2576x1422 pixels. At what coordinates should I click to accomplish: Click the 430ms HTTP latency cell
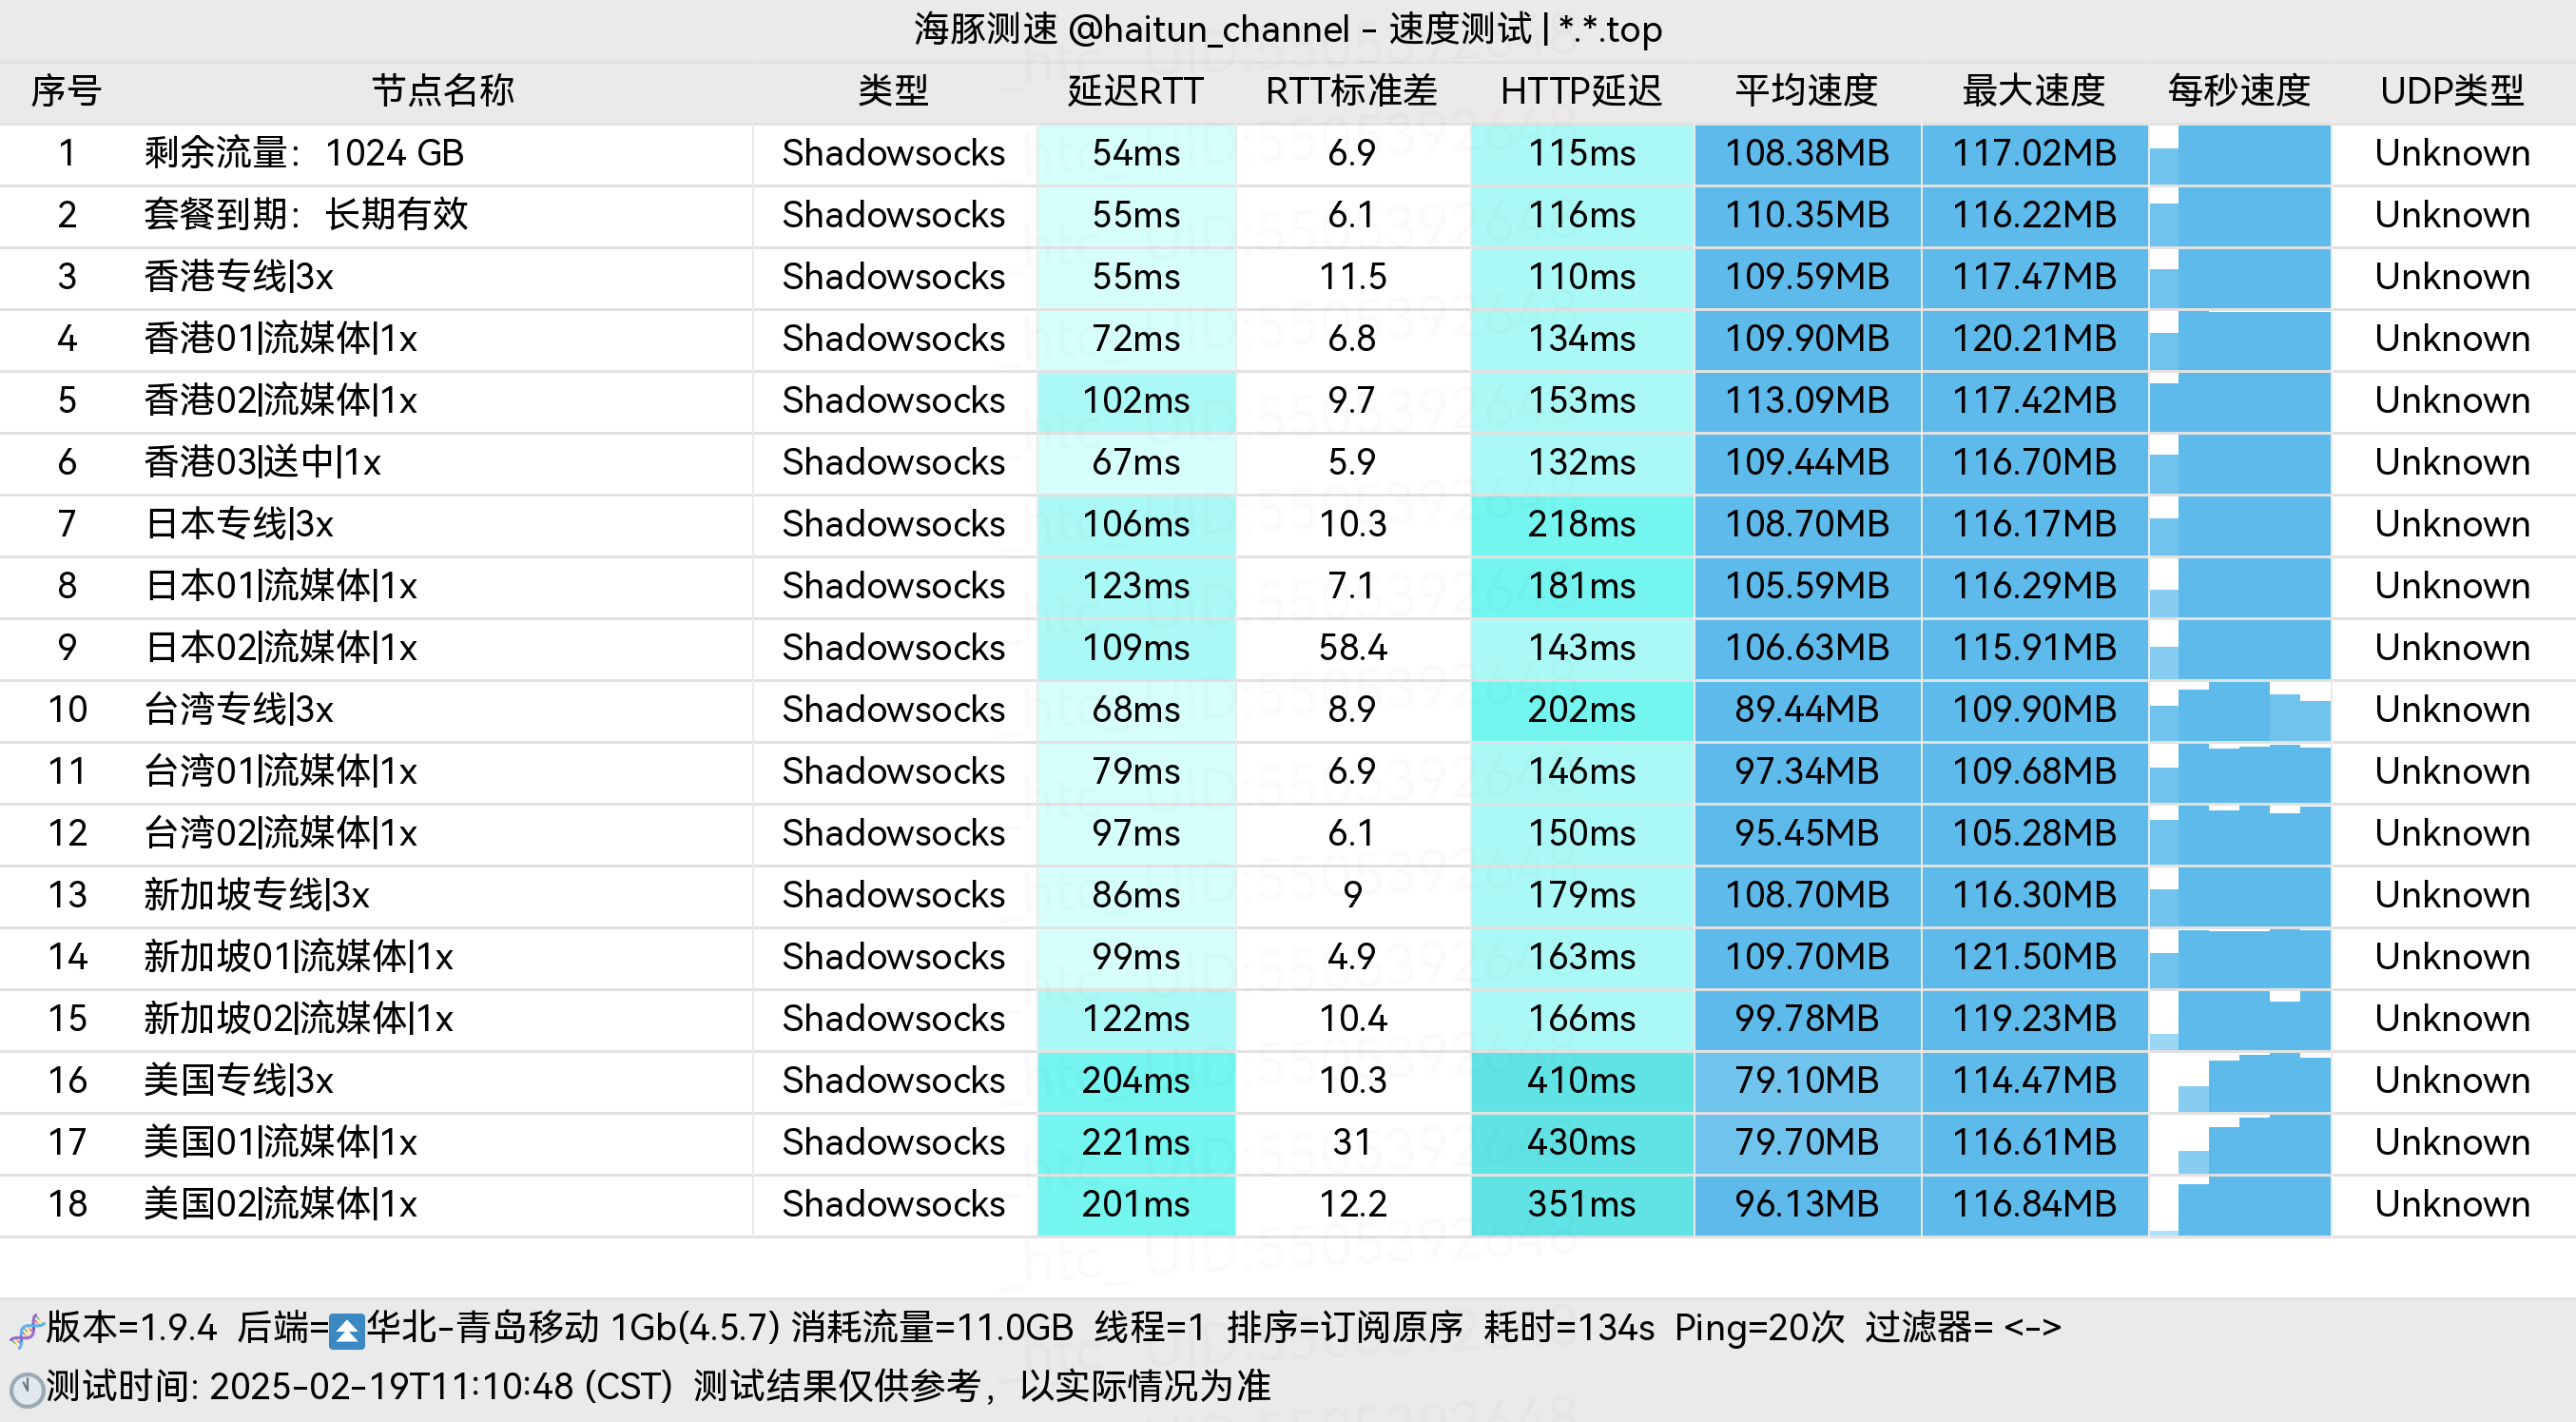[x=1582, y=1142]
